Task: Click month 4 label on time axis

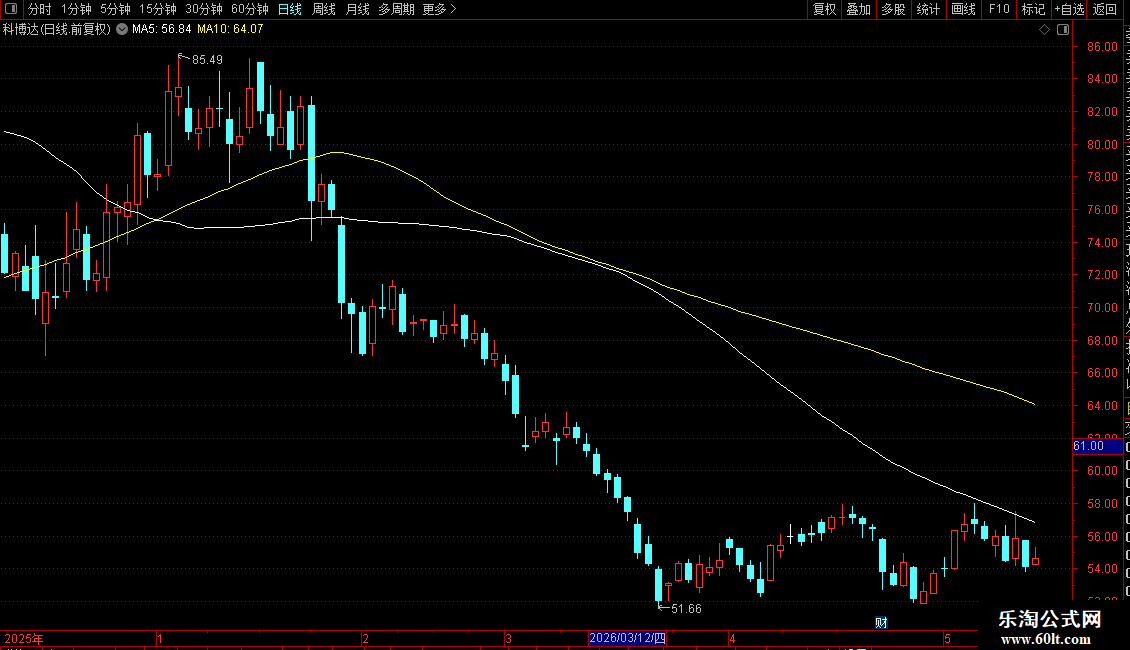Action: 731,639
